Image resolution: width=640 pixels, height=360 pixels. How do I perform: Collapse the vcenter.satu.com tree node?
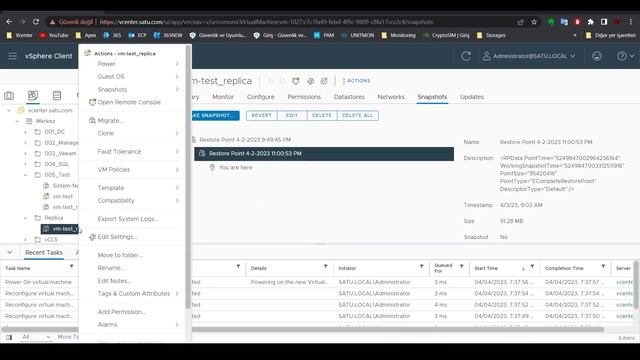[x=9, y=110]
